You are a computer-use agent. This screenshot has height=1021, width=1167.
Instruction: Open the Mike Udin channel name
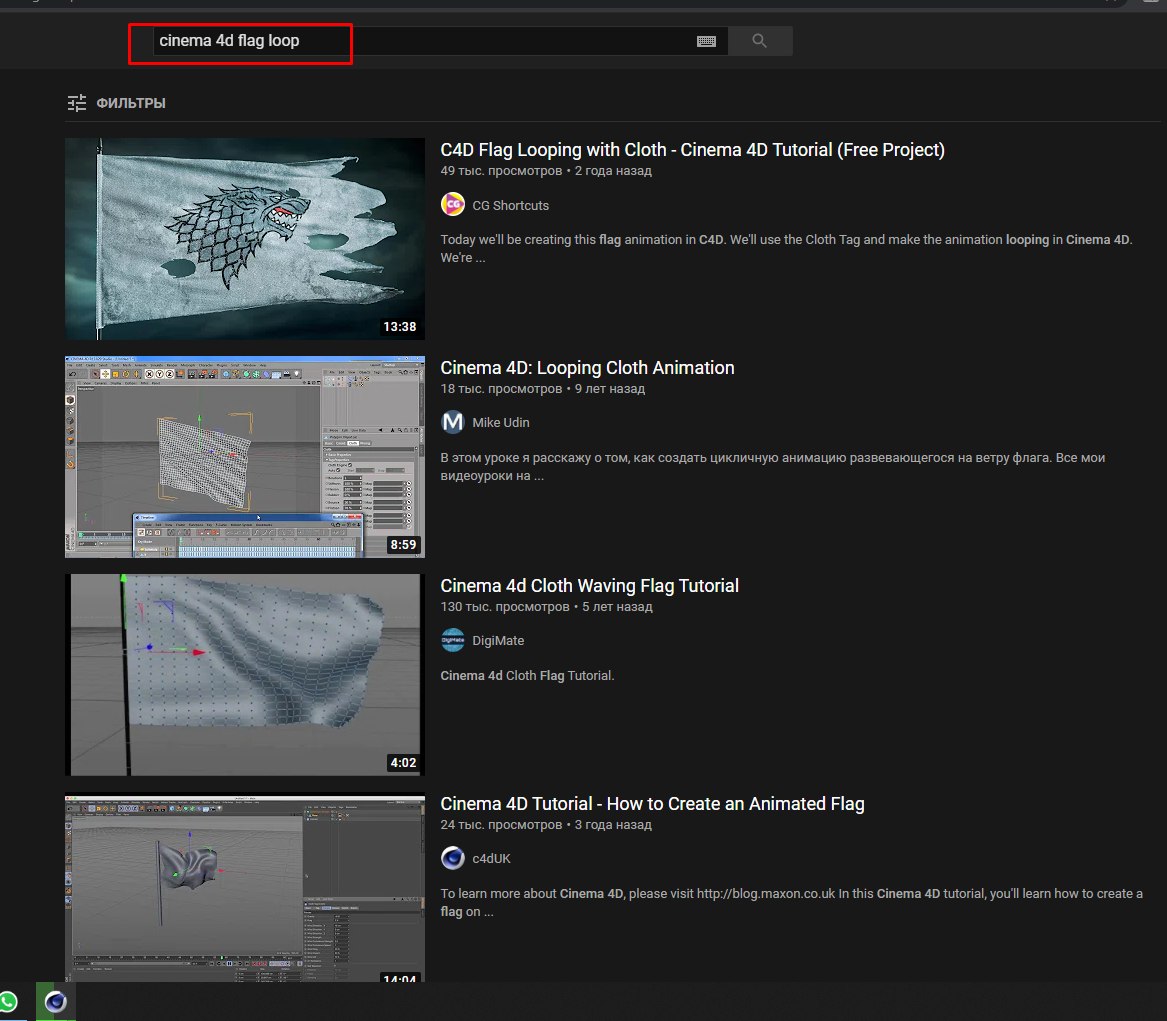click(501, 423)
